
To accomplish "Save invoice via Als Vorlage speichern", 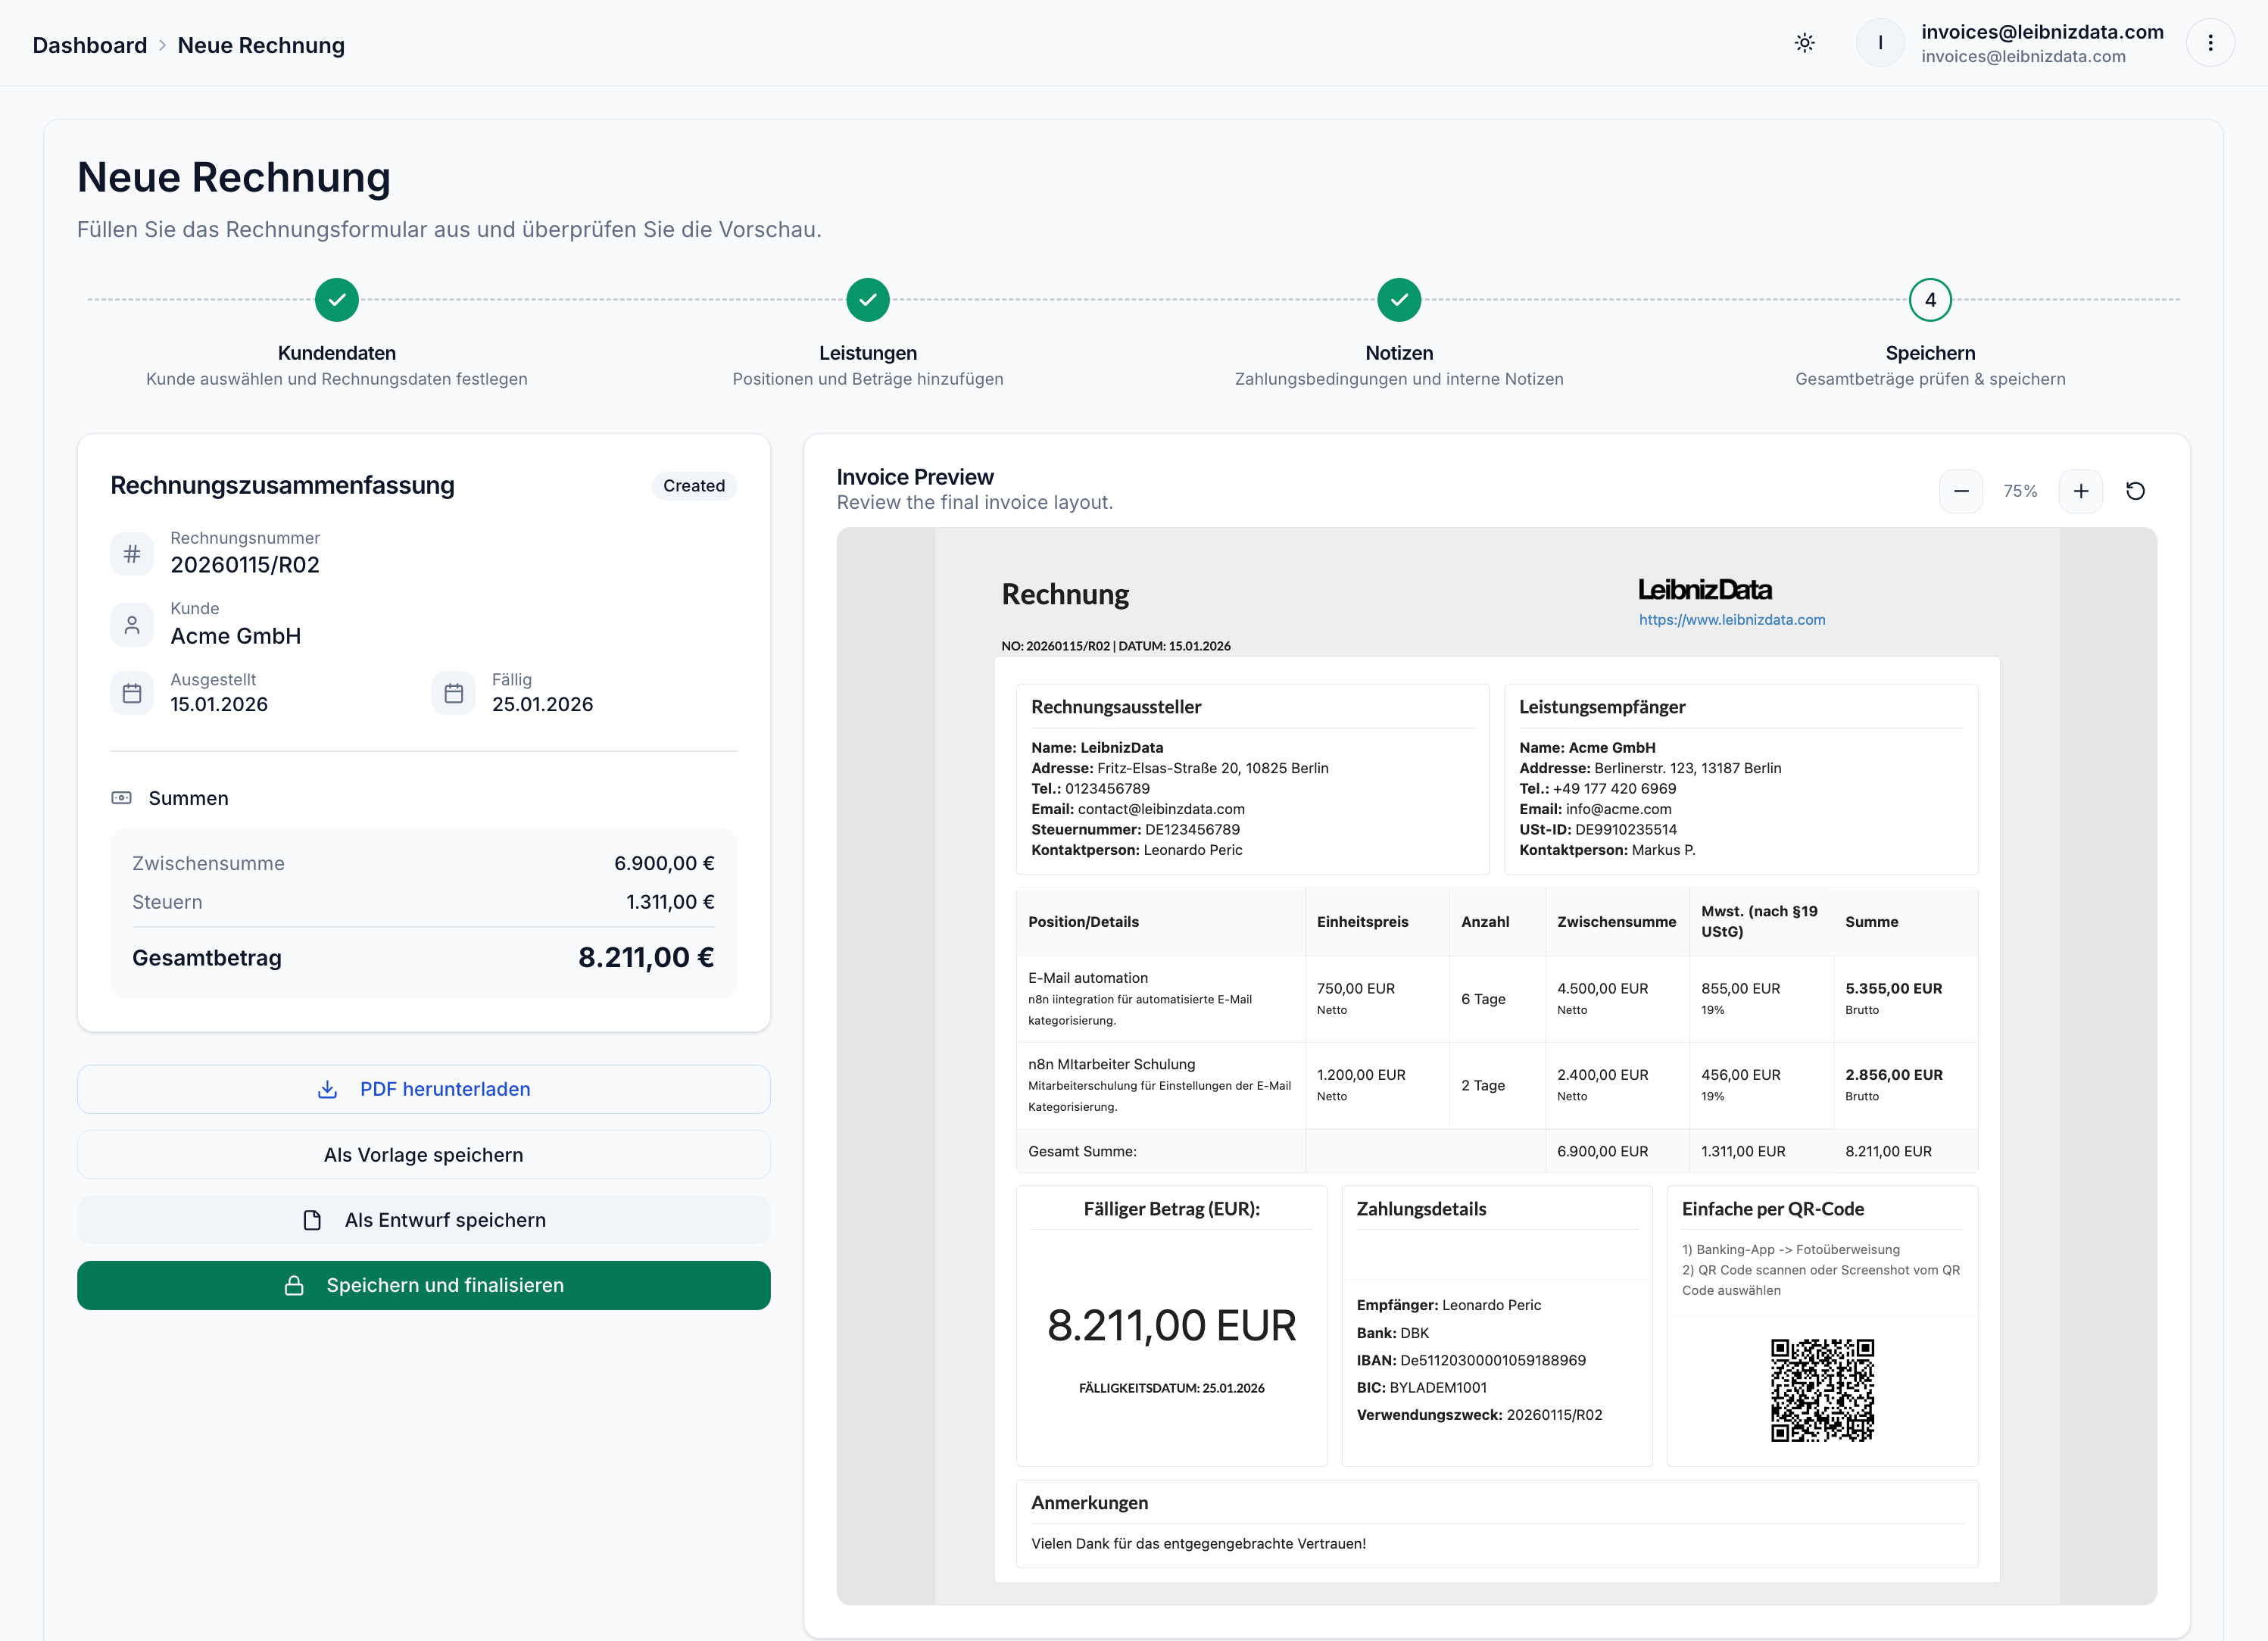I will (423, 1155).
